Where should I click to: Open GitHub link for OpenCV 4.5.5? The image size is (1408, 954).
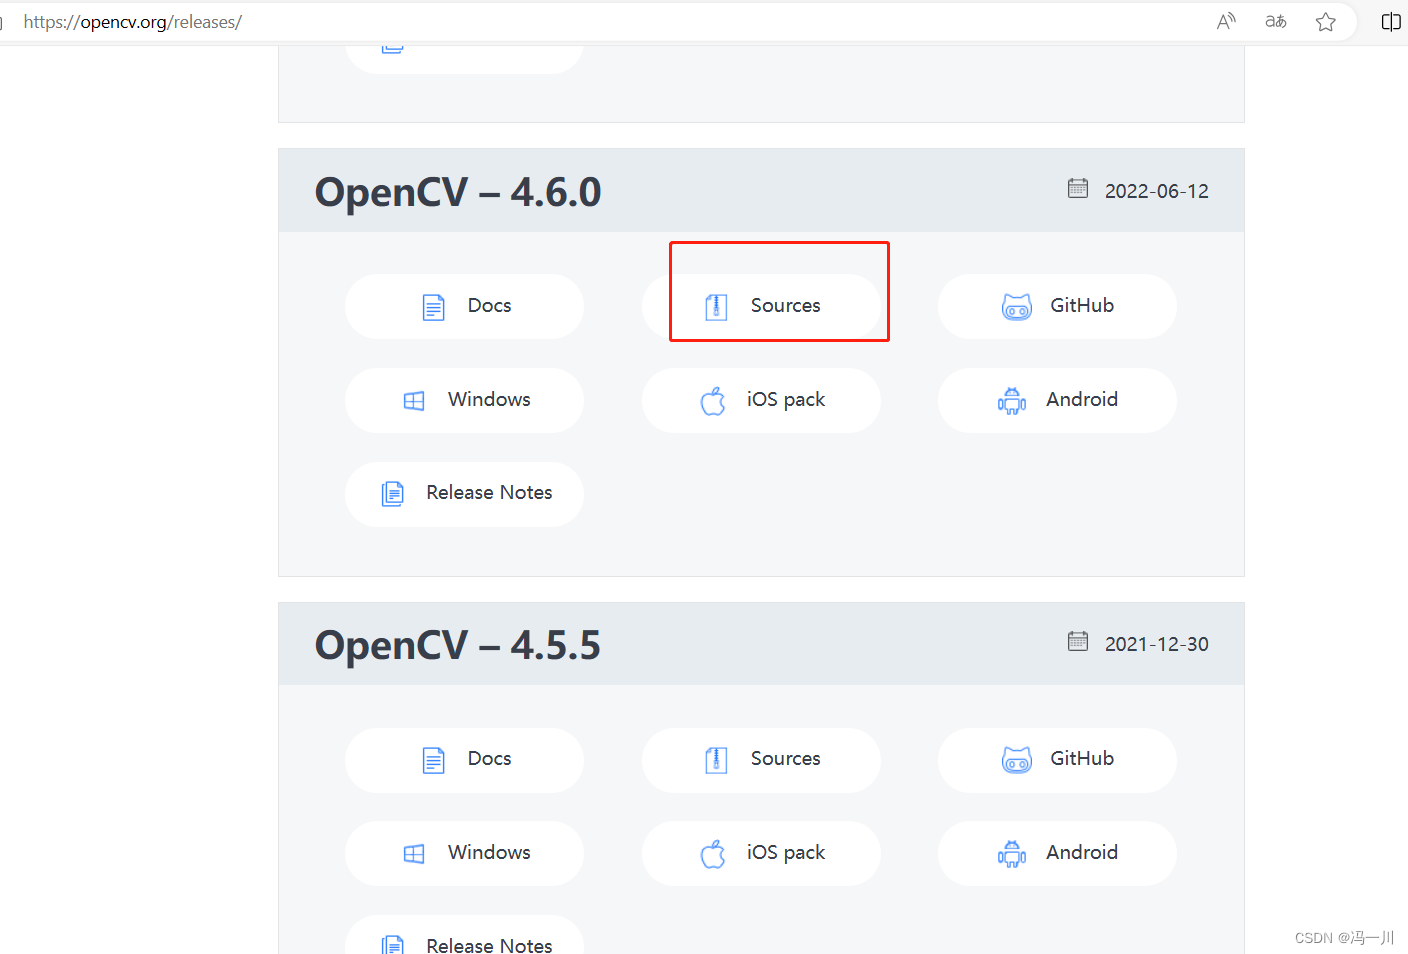1057,760
